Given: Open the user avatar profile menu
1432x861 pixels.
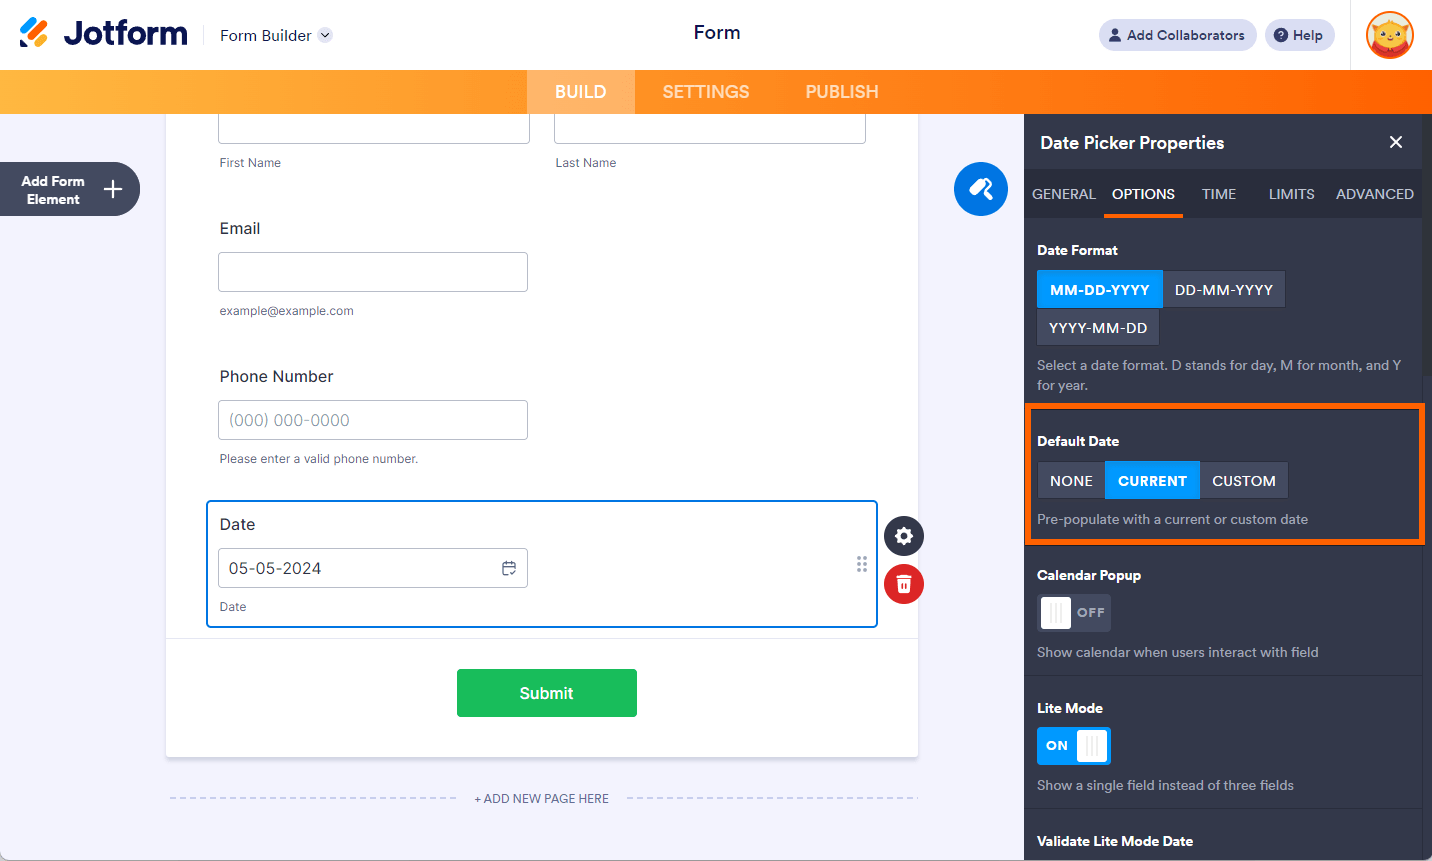Looking at the screenshot, I should pos(1390,35).
